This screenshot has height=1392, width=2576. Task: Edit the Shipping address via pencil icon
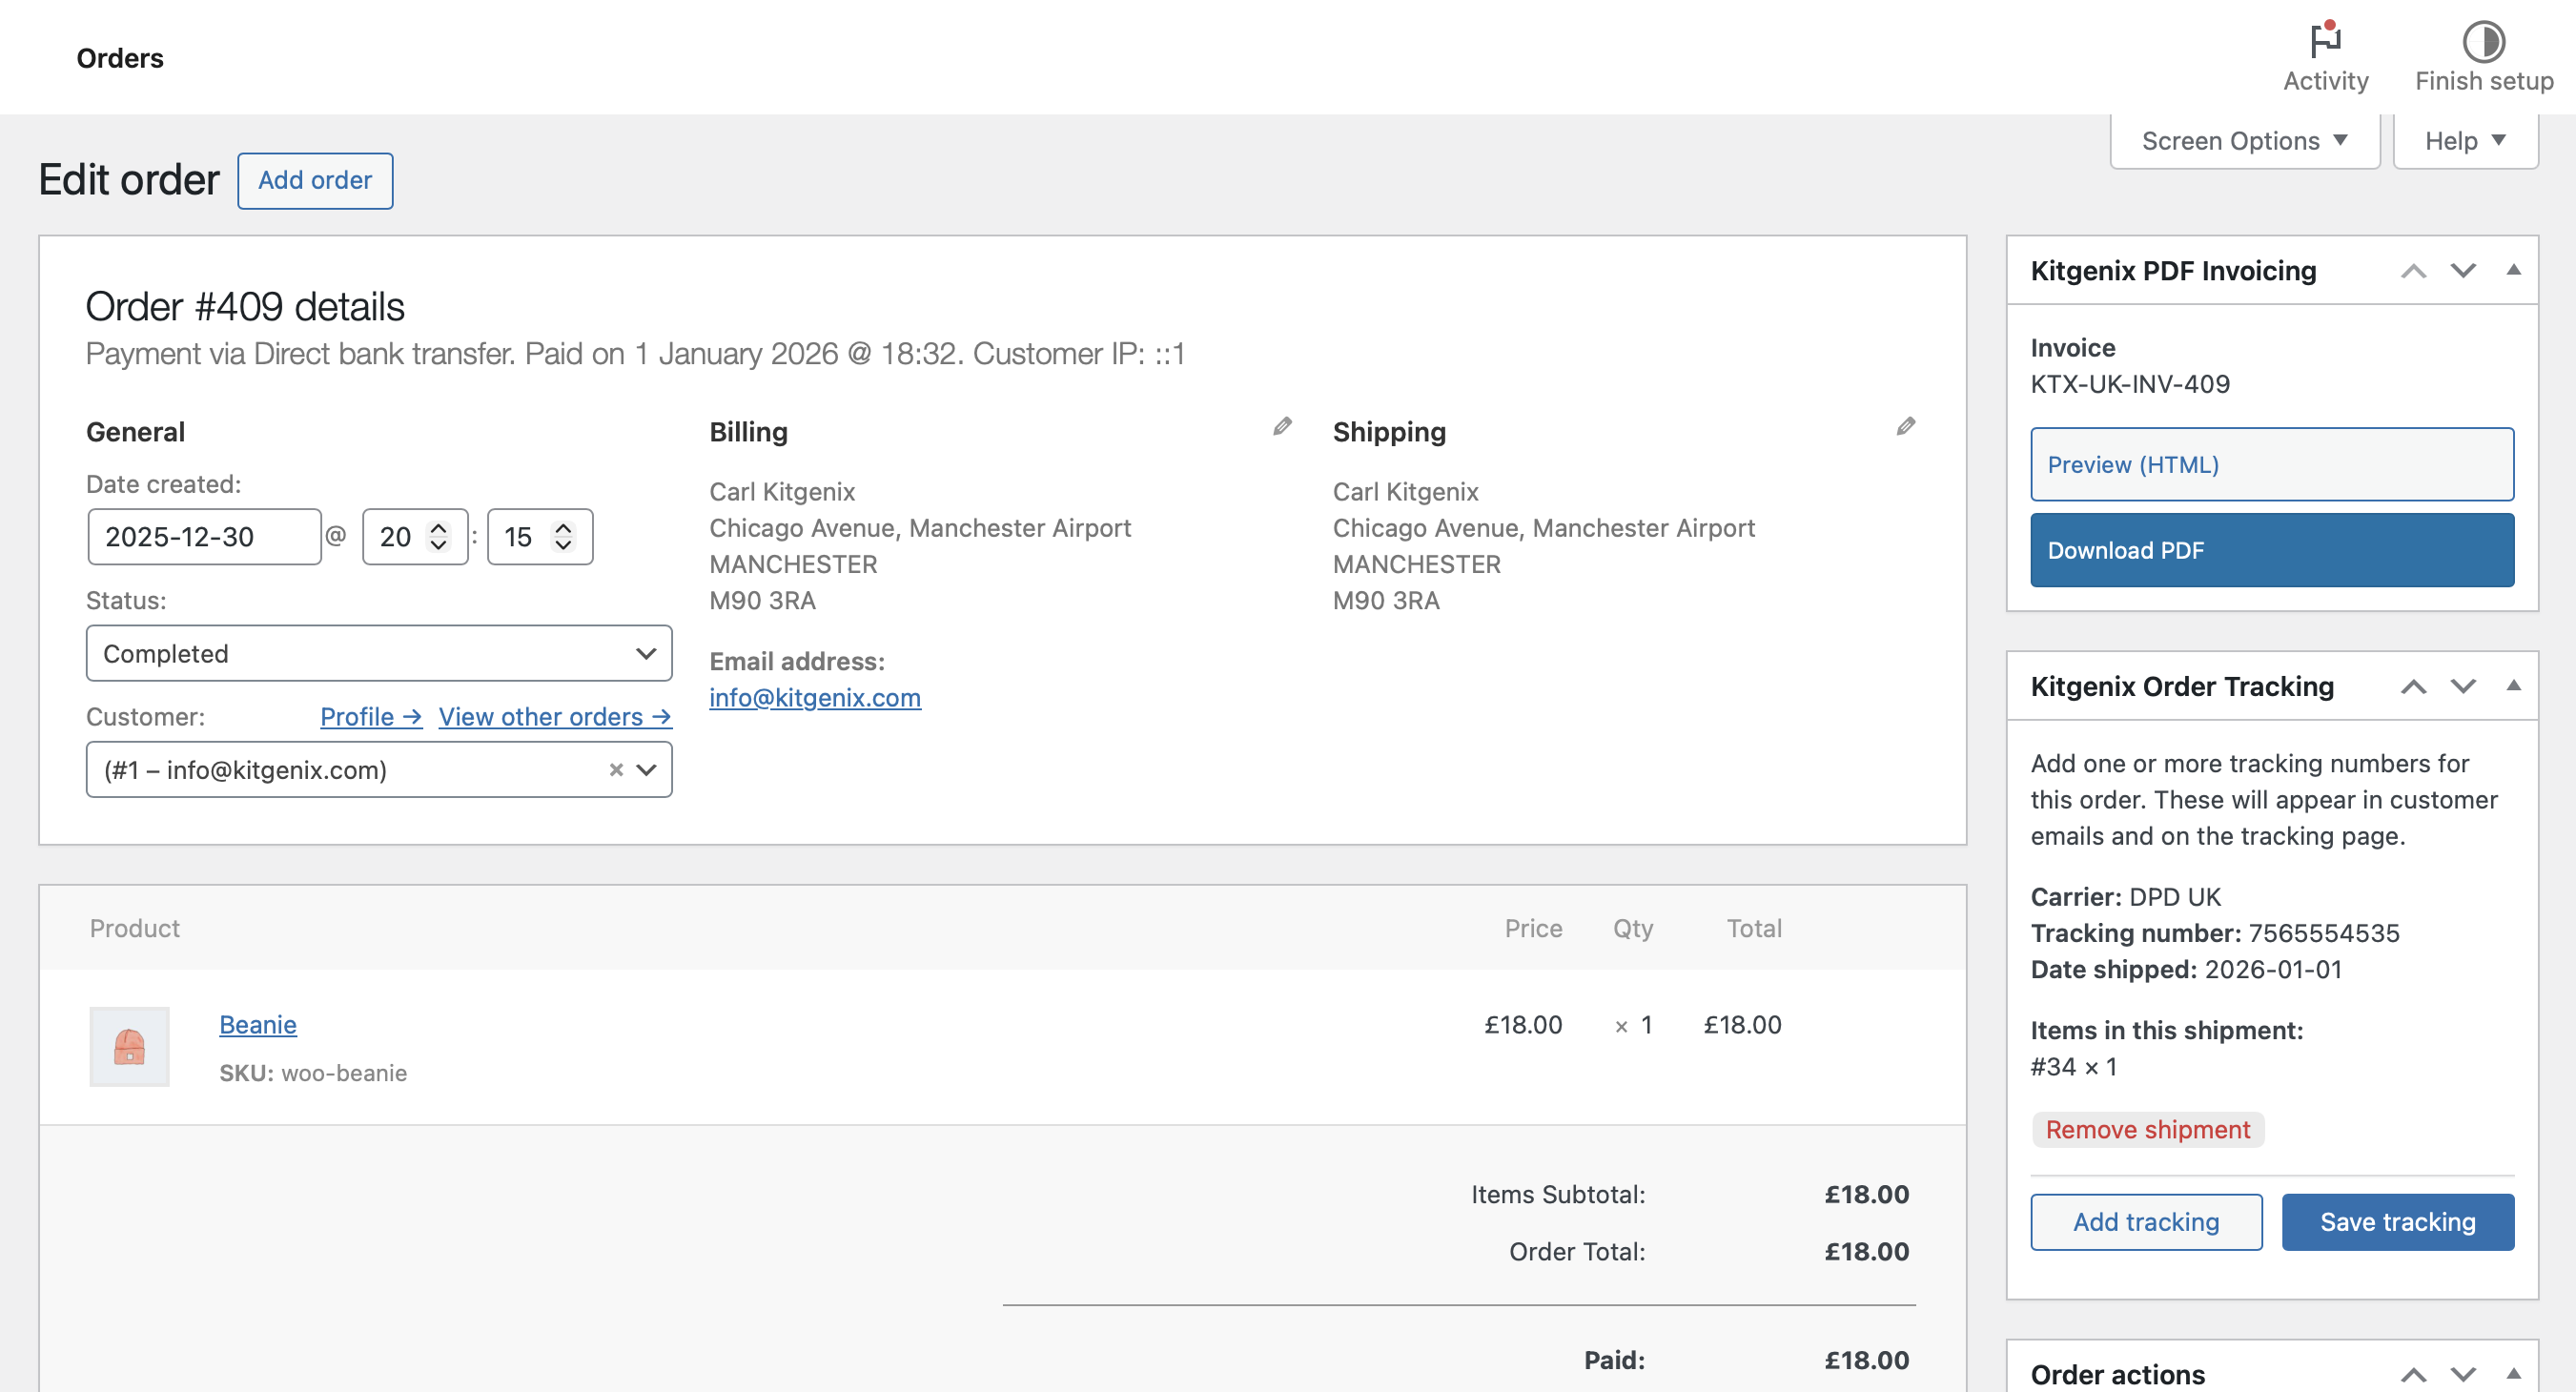pos(1905,427)
